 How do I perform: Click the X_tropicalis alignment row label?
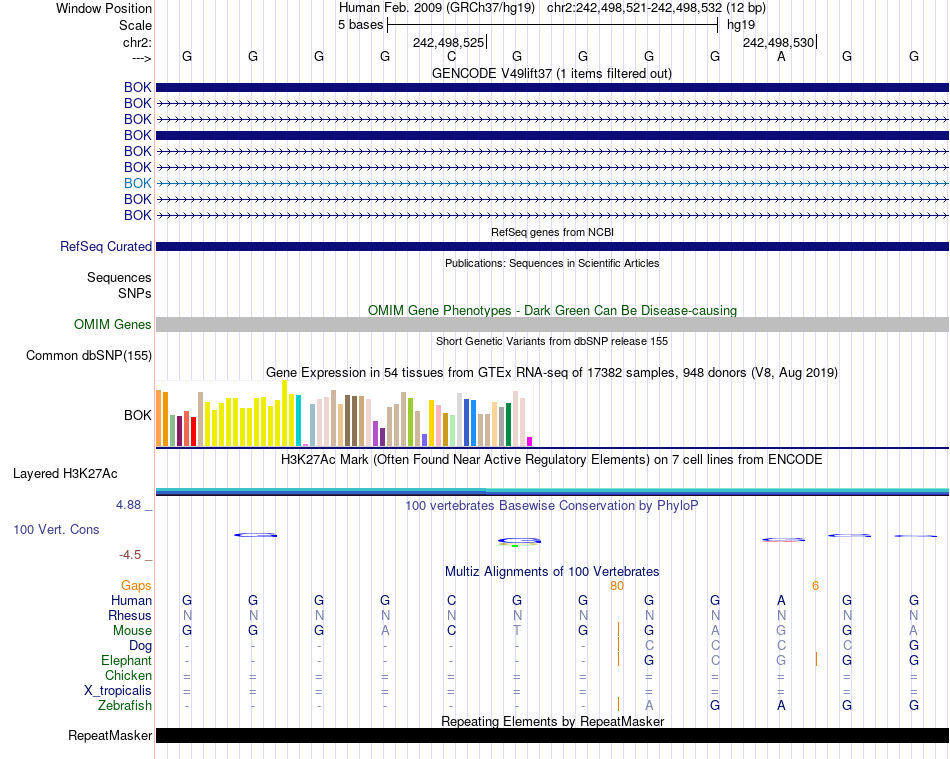click(118, 691)
